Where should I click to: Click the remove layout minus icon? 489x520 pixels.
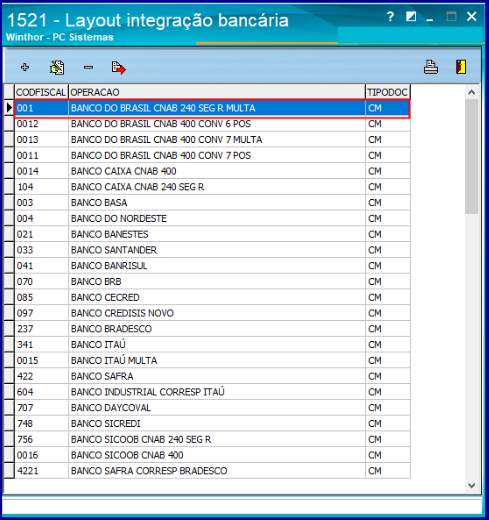(88, 67)
